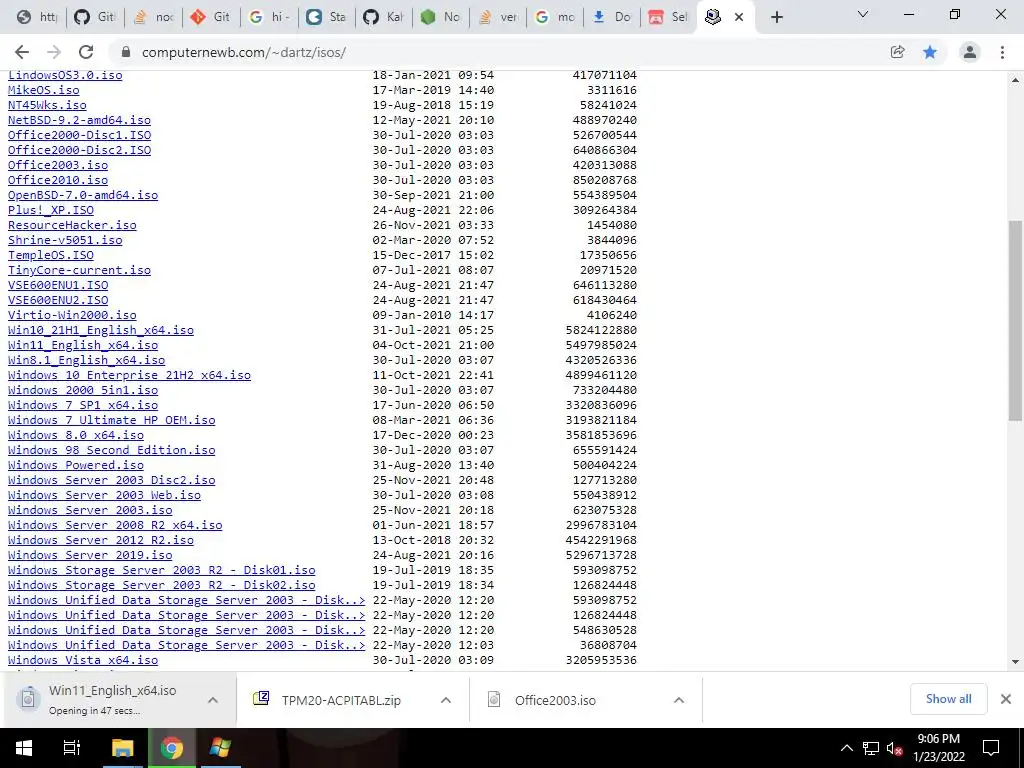Open the notification center icon
The image size is (1024, 768).
click(x=991, y=748)
